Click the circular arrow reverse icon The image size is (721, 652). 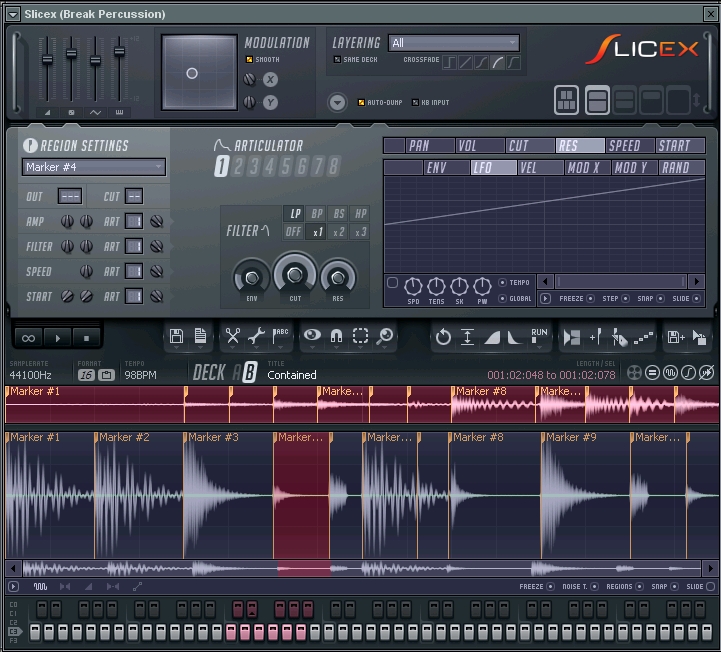click(443, 337)
